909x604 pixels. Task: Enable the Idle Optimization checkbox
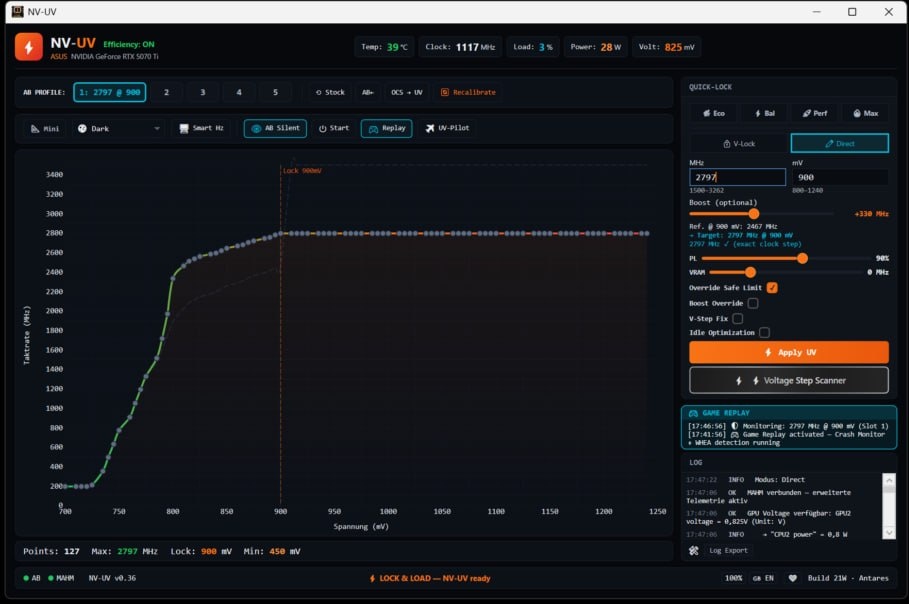point(765,332)
